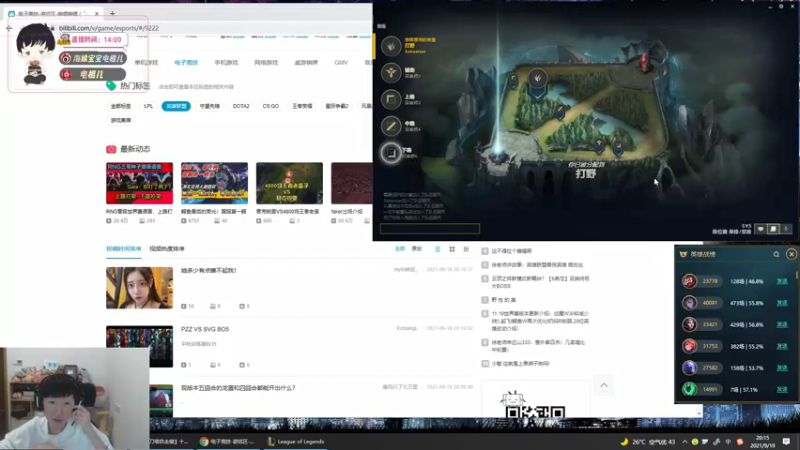Switch to the 单机游戏 category tab
This screenshot has width=800, height=450.
pyautogui.click(x=146, y=63)
